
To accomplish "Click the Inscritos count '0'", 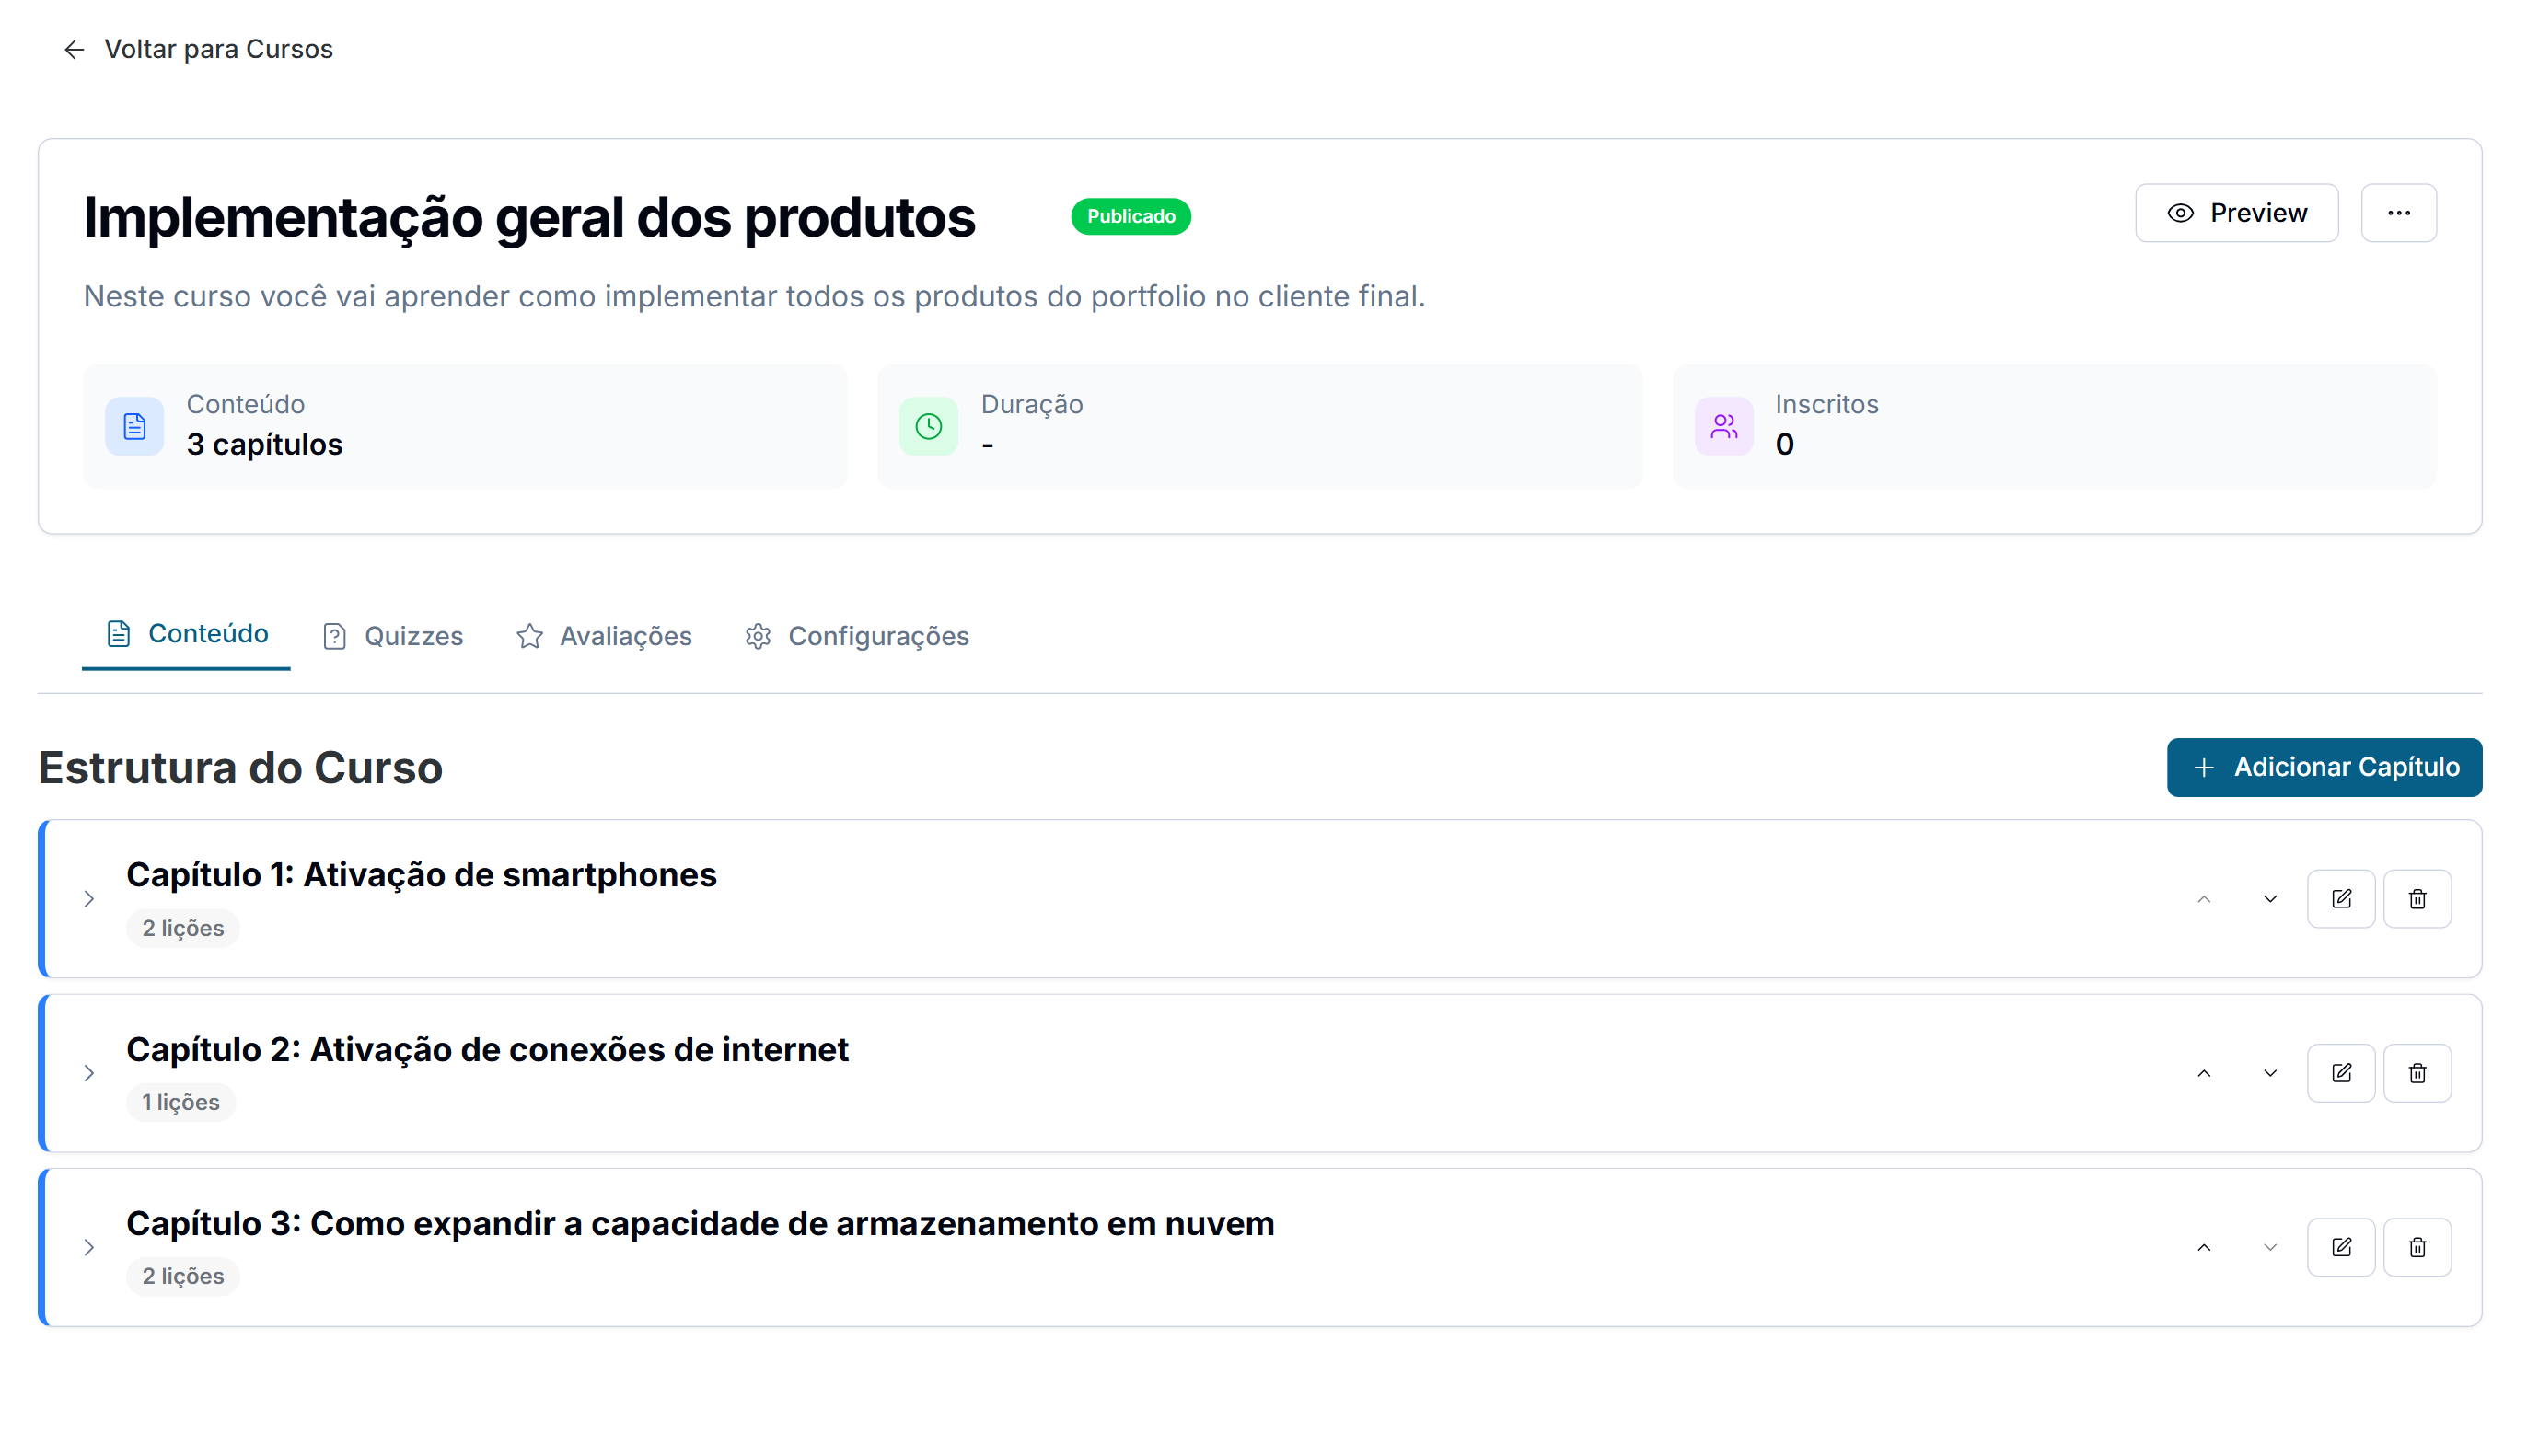I will [1784, 444].
